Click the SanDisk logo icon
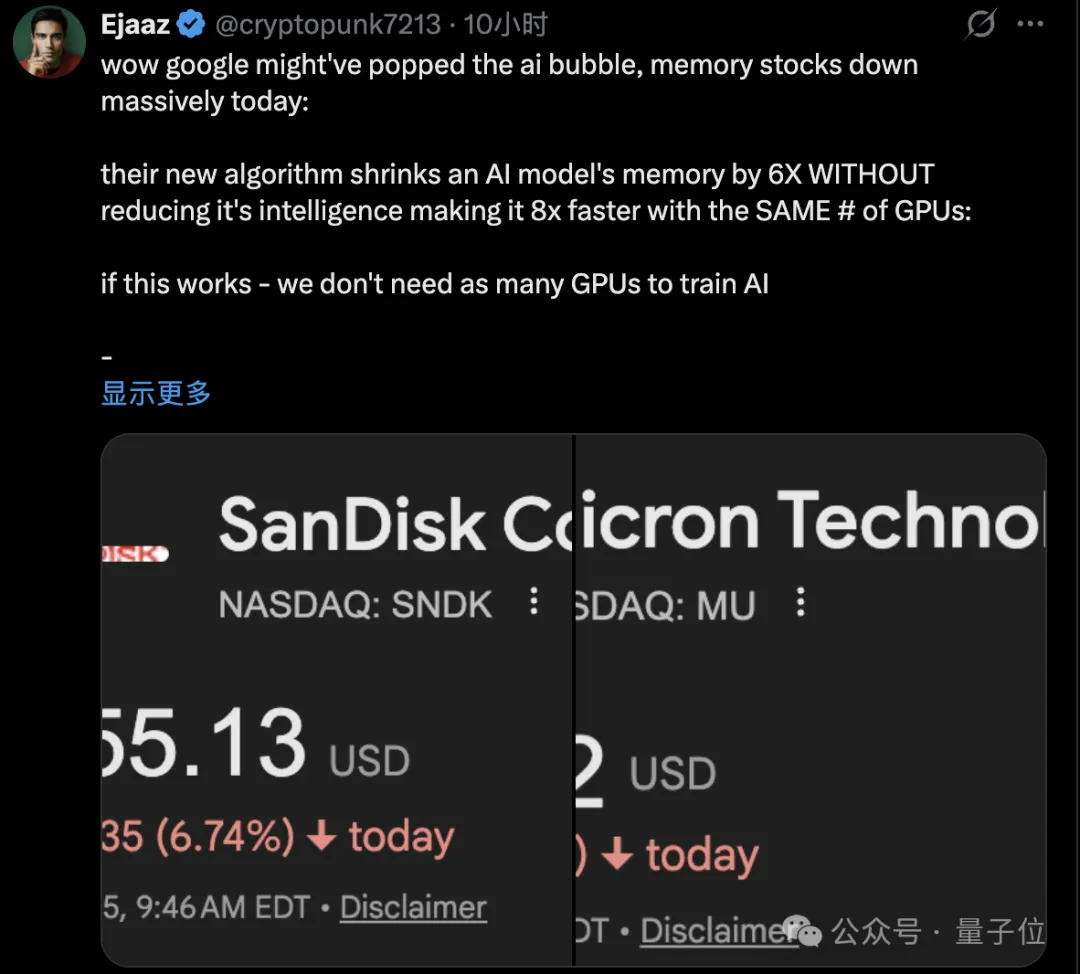This screenshot has height=974, width=1080. pyautogui.click(x=134, y=553)
